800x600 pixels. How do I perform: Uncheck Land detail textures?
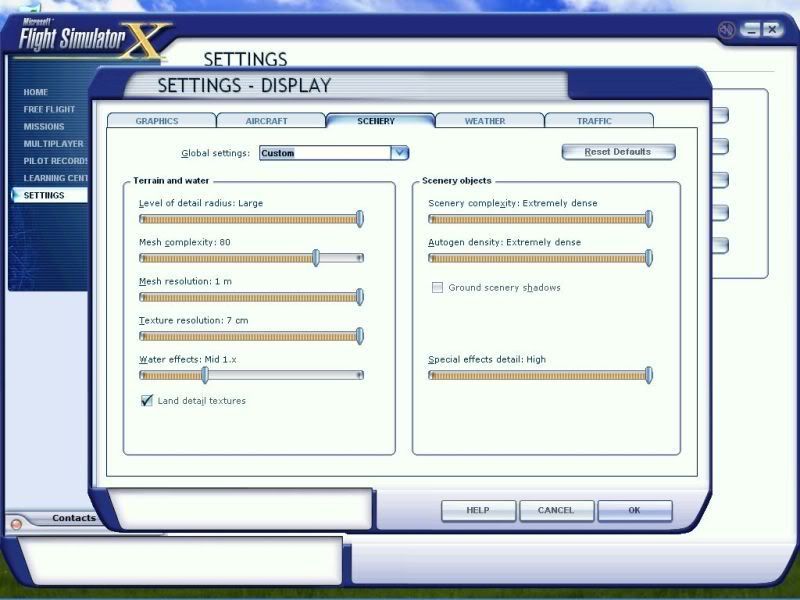[147, 401]
